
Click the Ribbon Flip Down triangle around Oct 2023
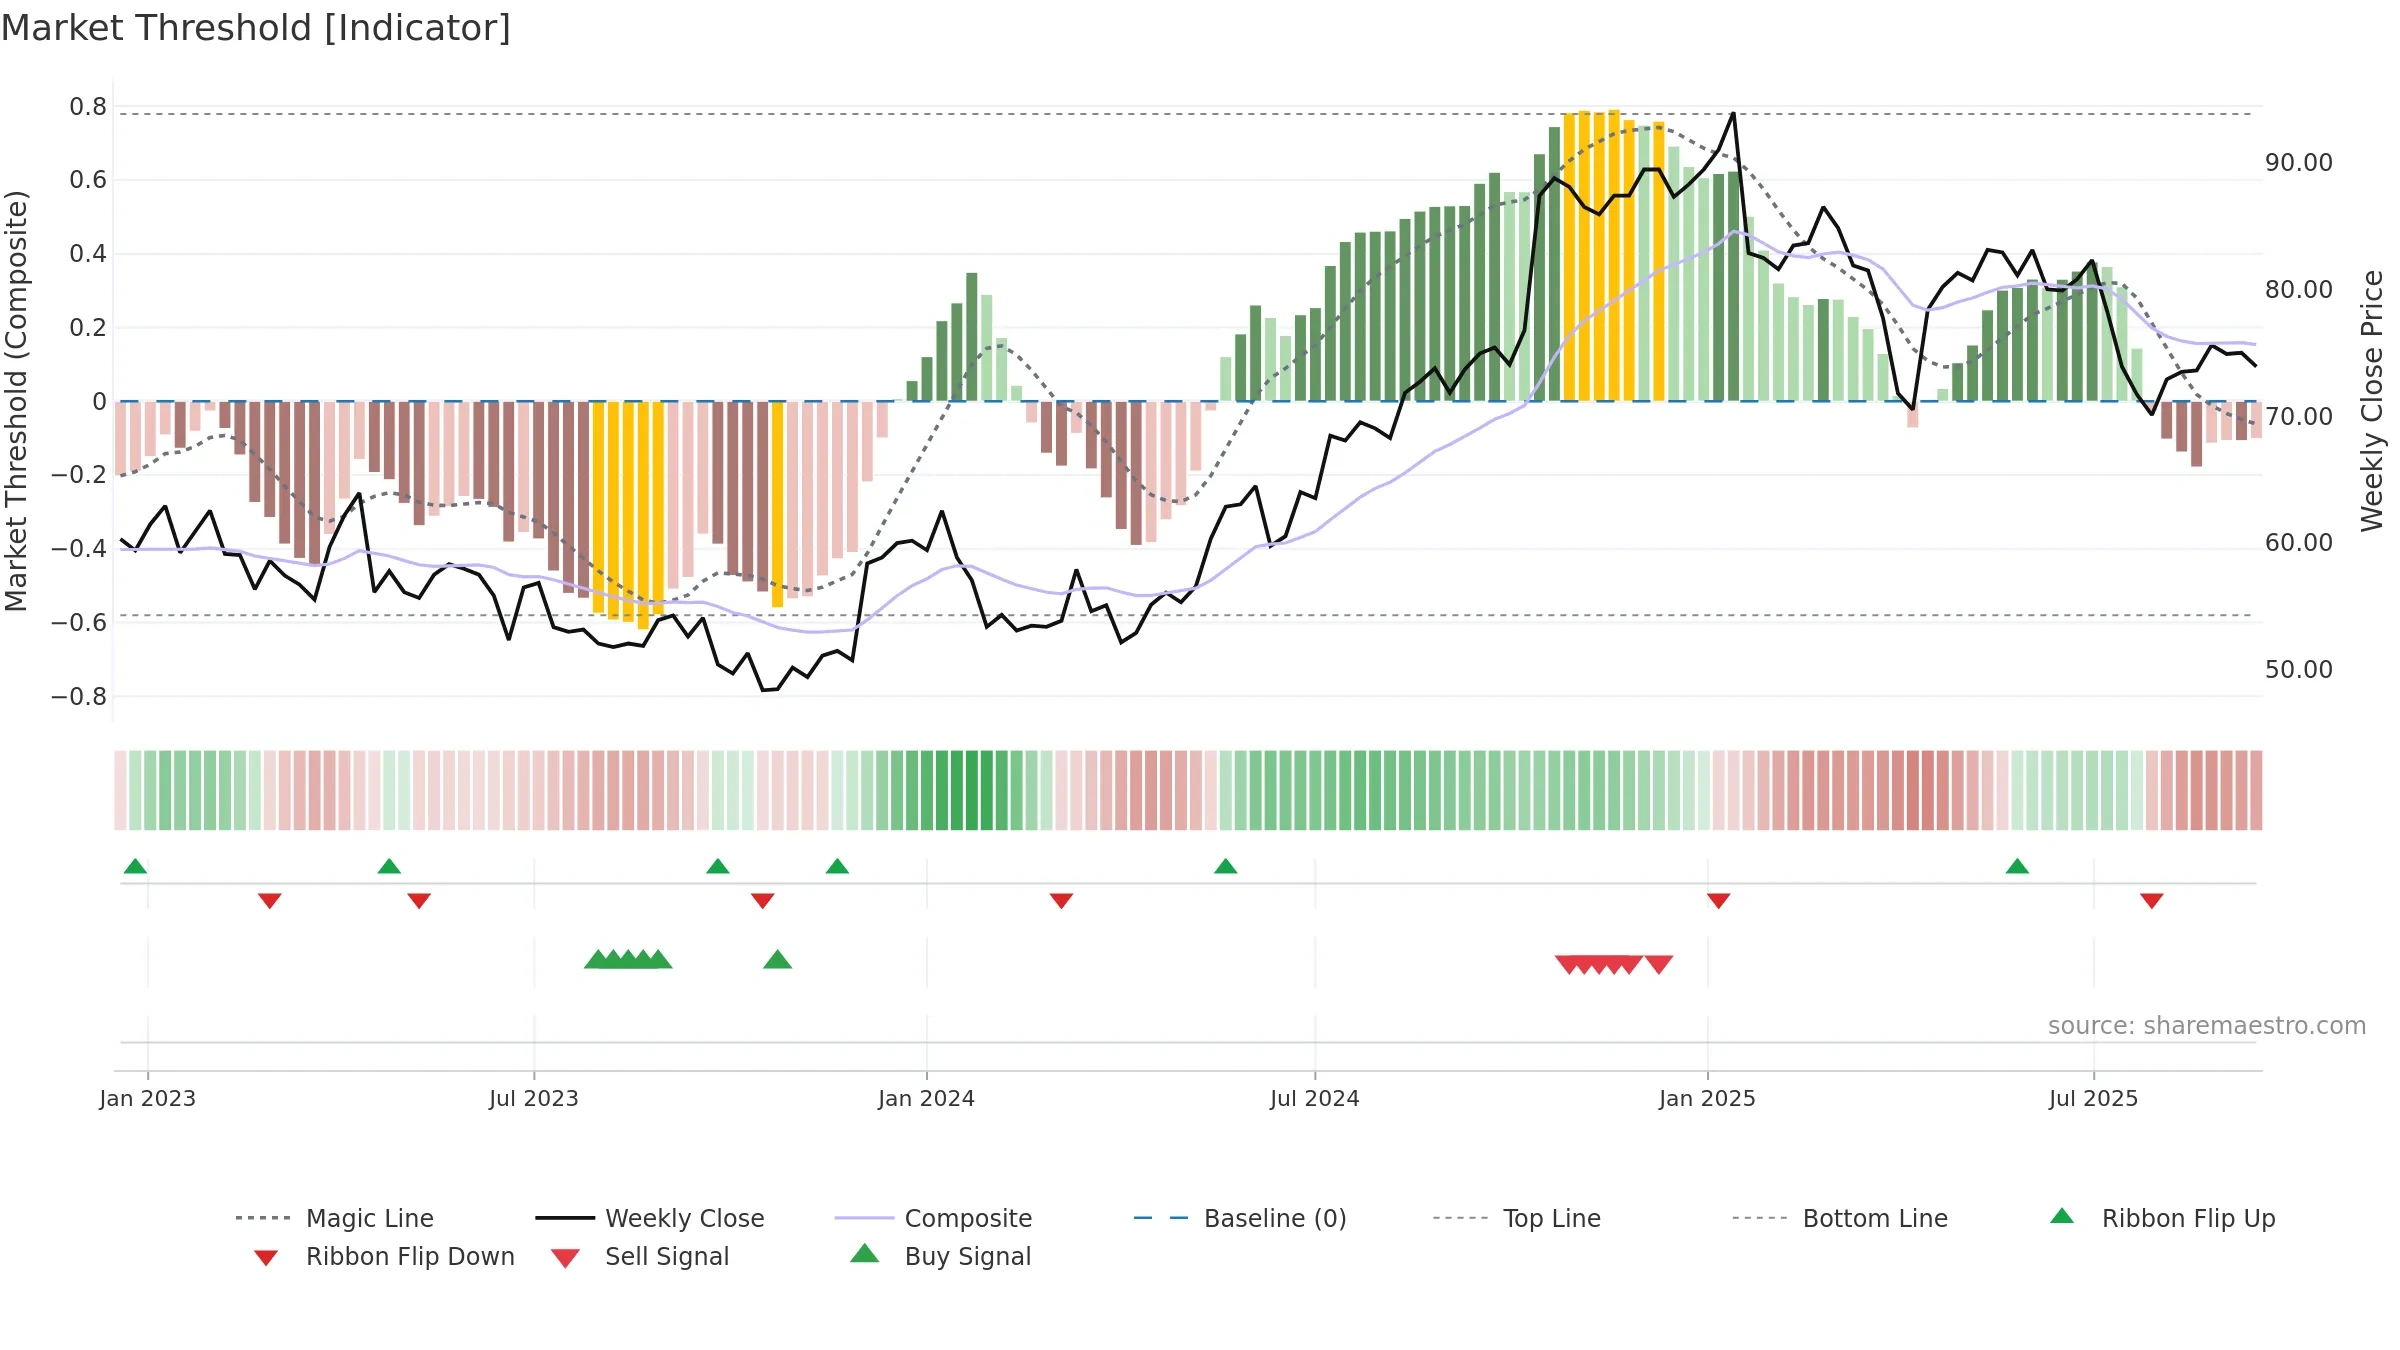tap(762, 901)
